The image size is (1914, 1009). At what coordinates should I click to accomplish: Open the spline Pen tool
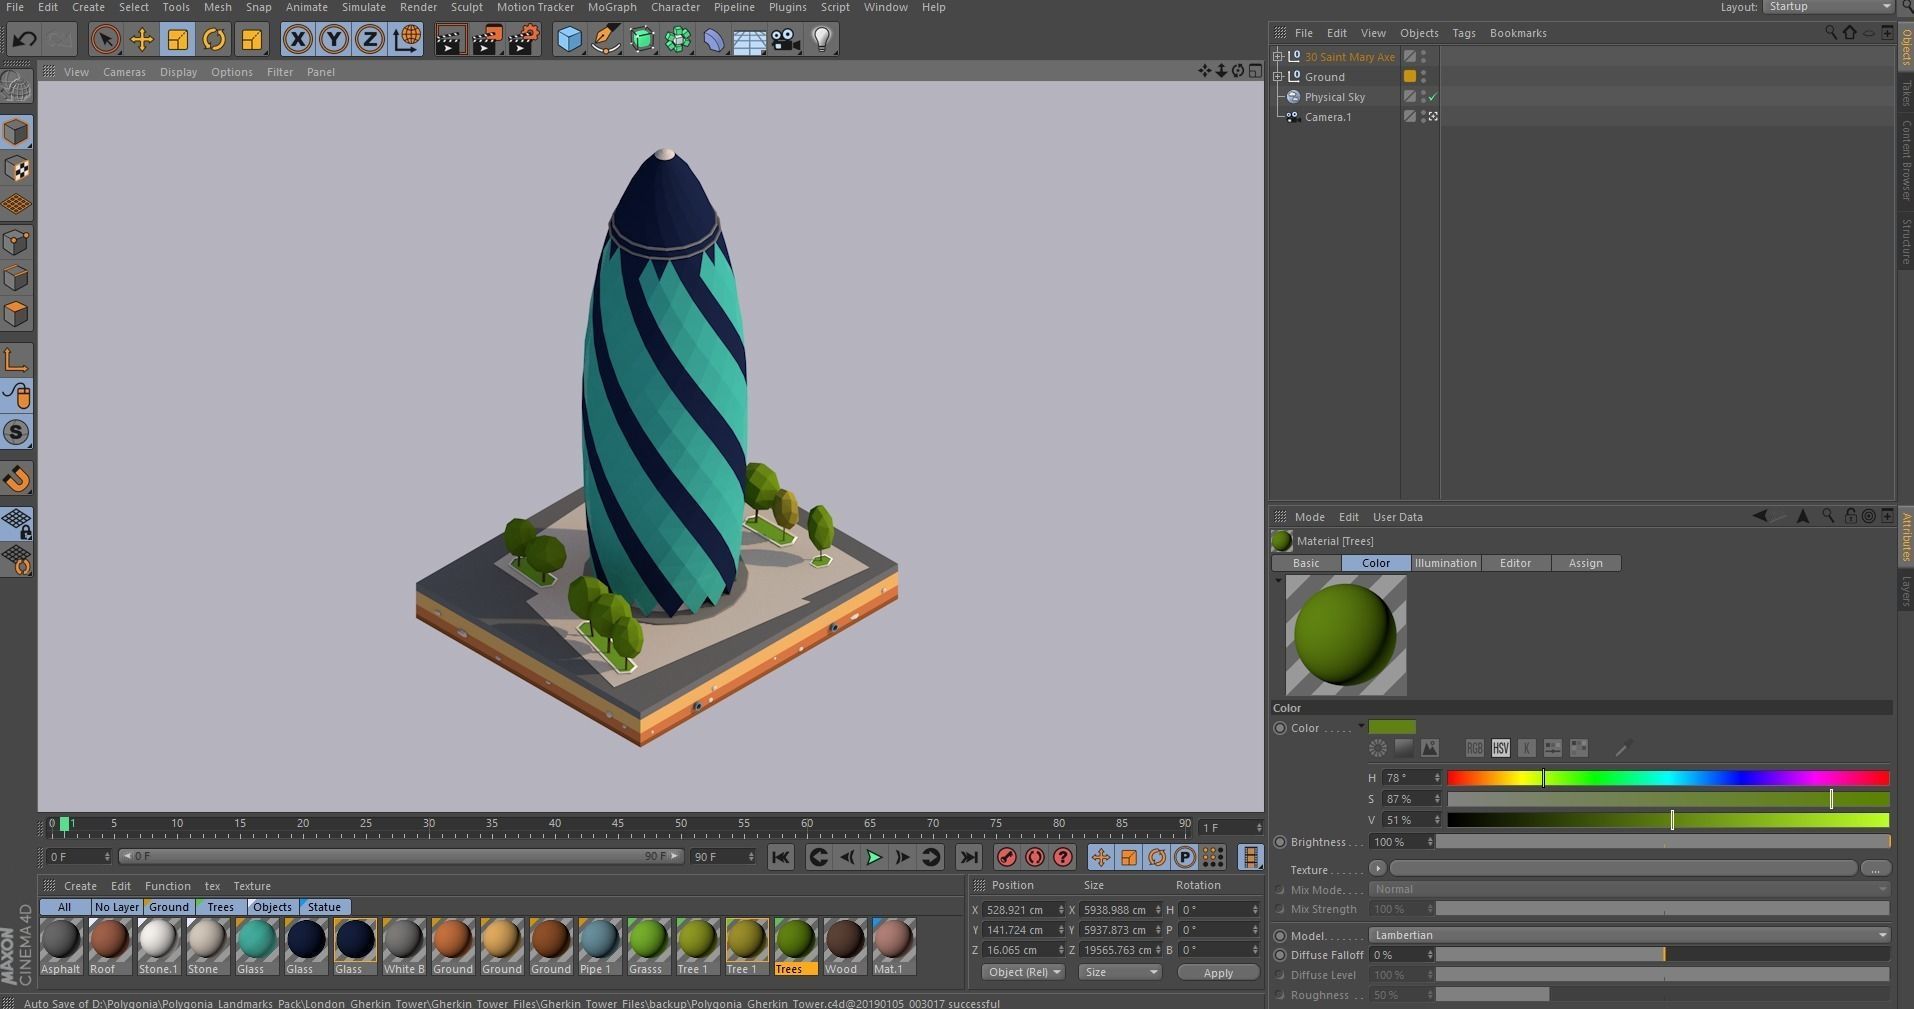(605, 40)
